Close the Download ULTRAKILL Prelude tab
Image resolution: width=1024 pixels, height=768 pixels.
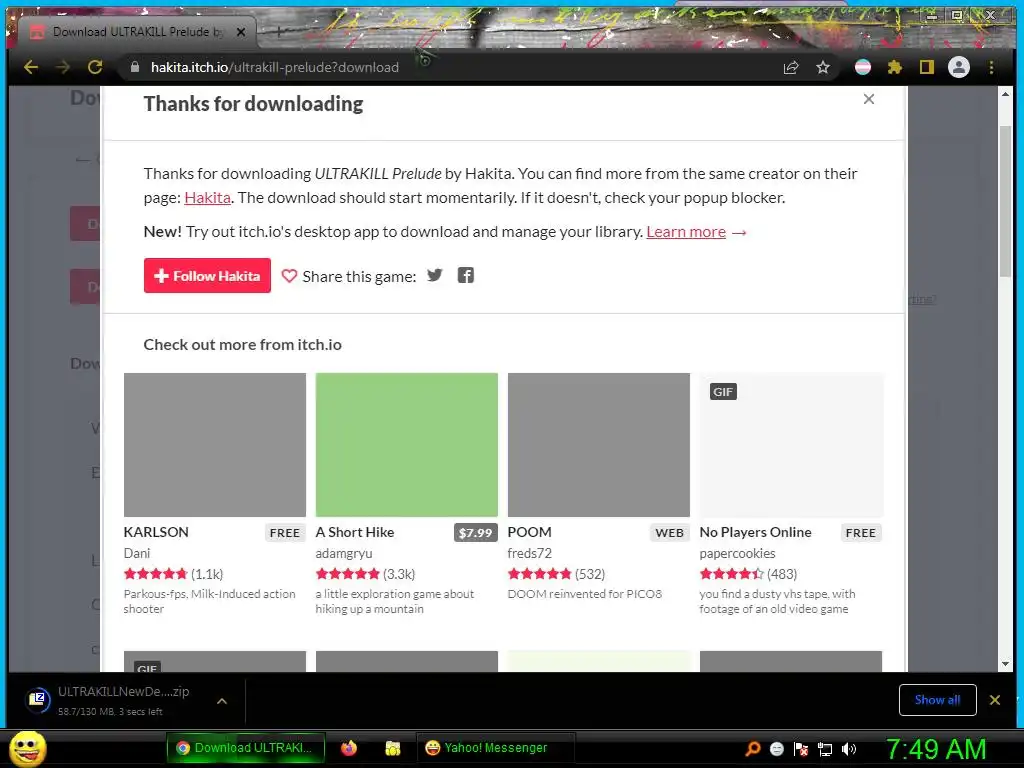[241, 31]
